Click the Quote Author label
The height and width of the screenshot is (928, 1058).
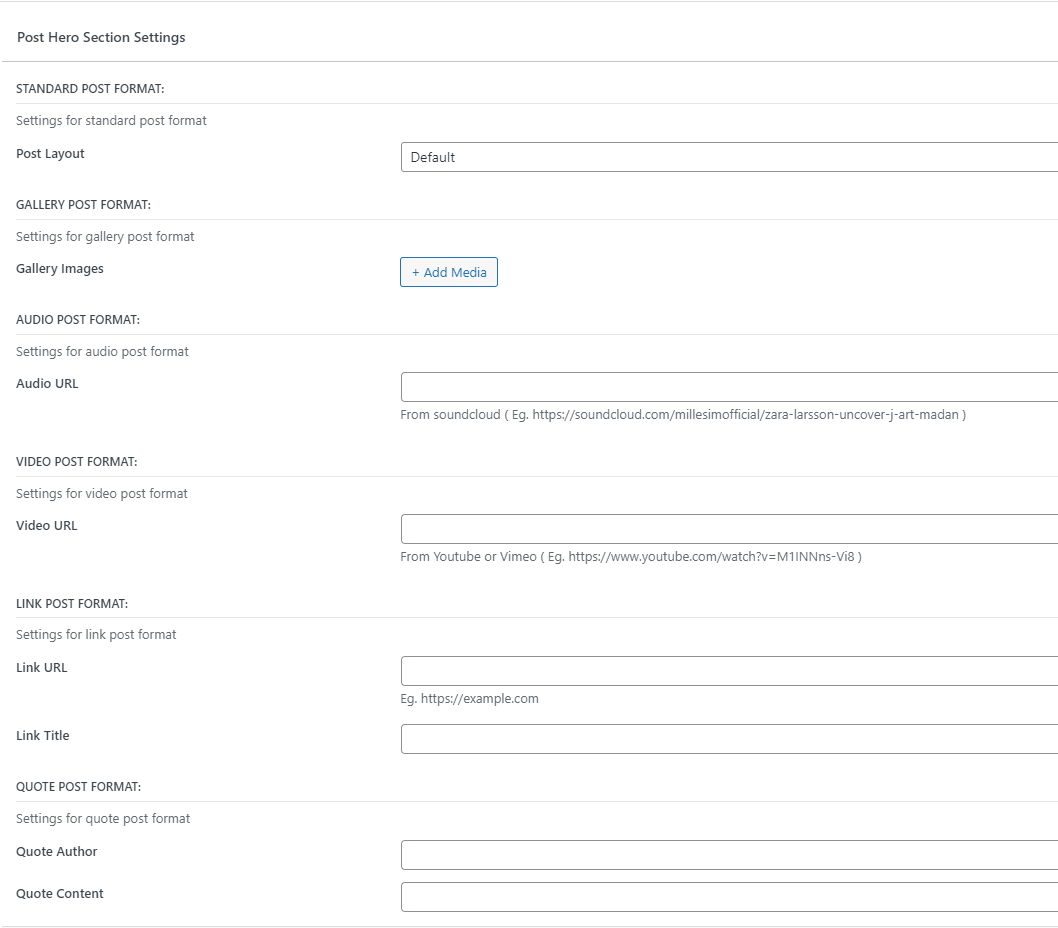pyautogui.click(x=57, y=852)
